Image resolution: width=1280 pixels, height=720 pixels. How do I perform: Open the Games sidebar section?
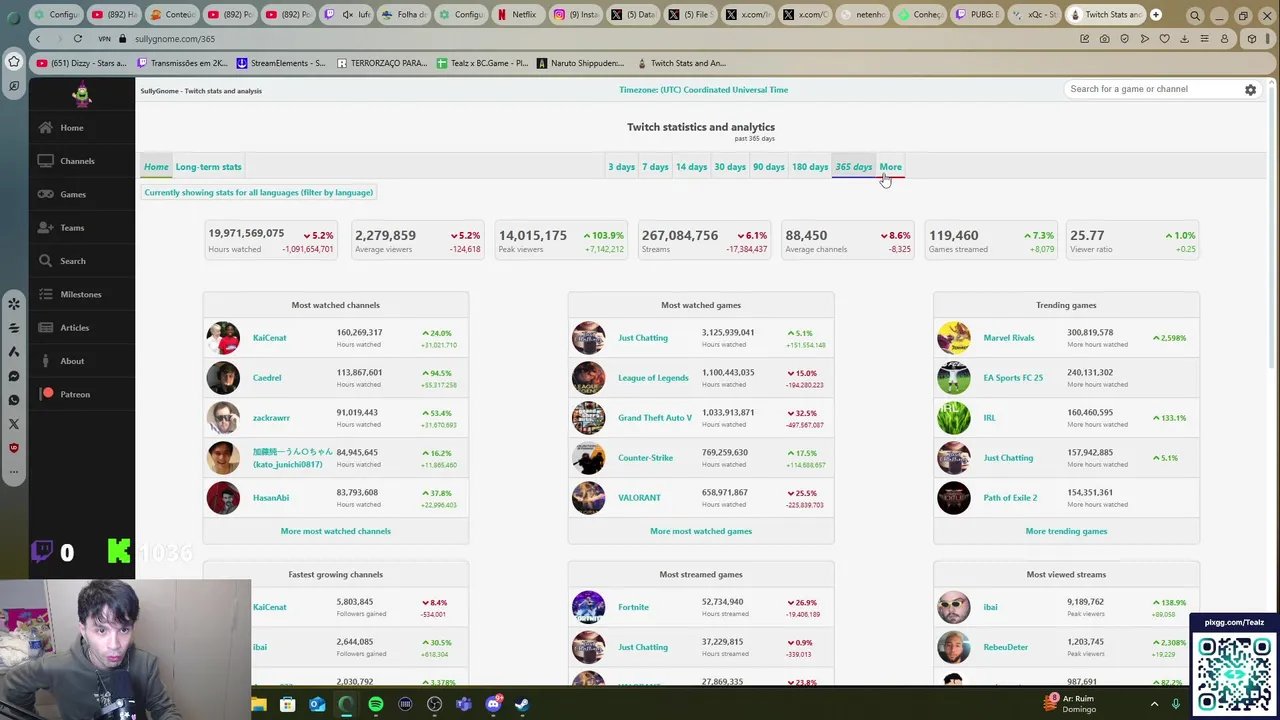72,194
